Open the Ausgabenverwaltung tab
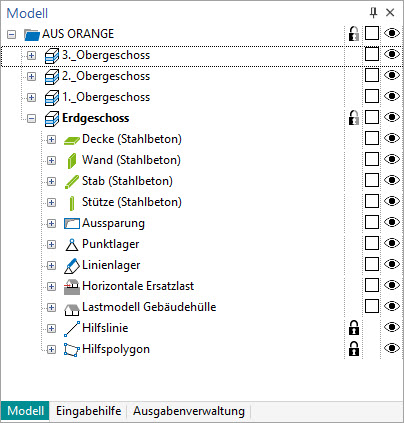Viewport: 404px width, 423px height. (189, 411)
